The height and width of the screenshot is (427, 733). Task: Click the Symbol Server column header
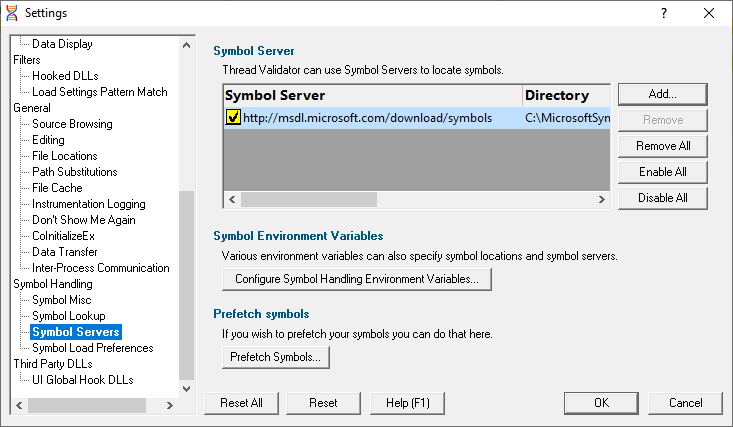click(x=373, y=95)
